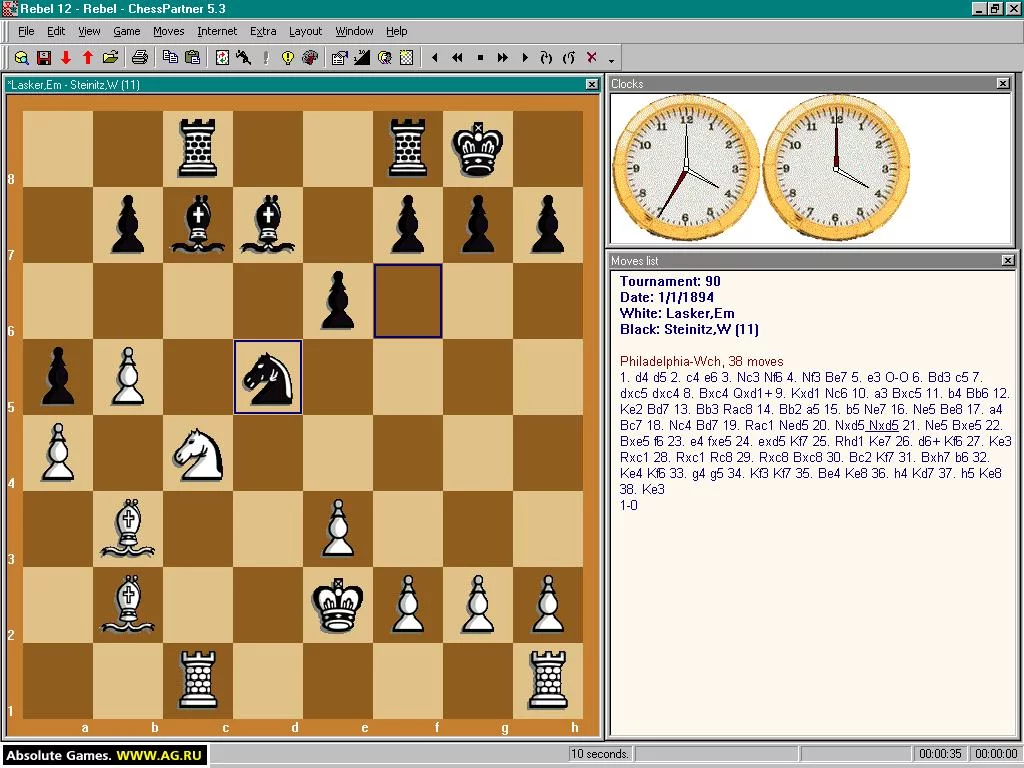Image resolution: width=1024 pixels, height=768 pixels.
Task: Expand the toolbar overflow dropdown arrow
Action: (612, 60)
